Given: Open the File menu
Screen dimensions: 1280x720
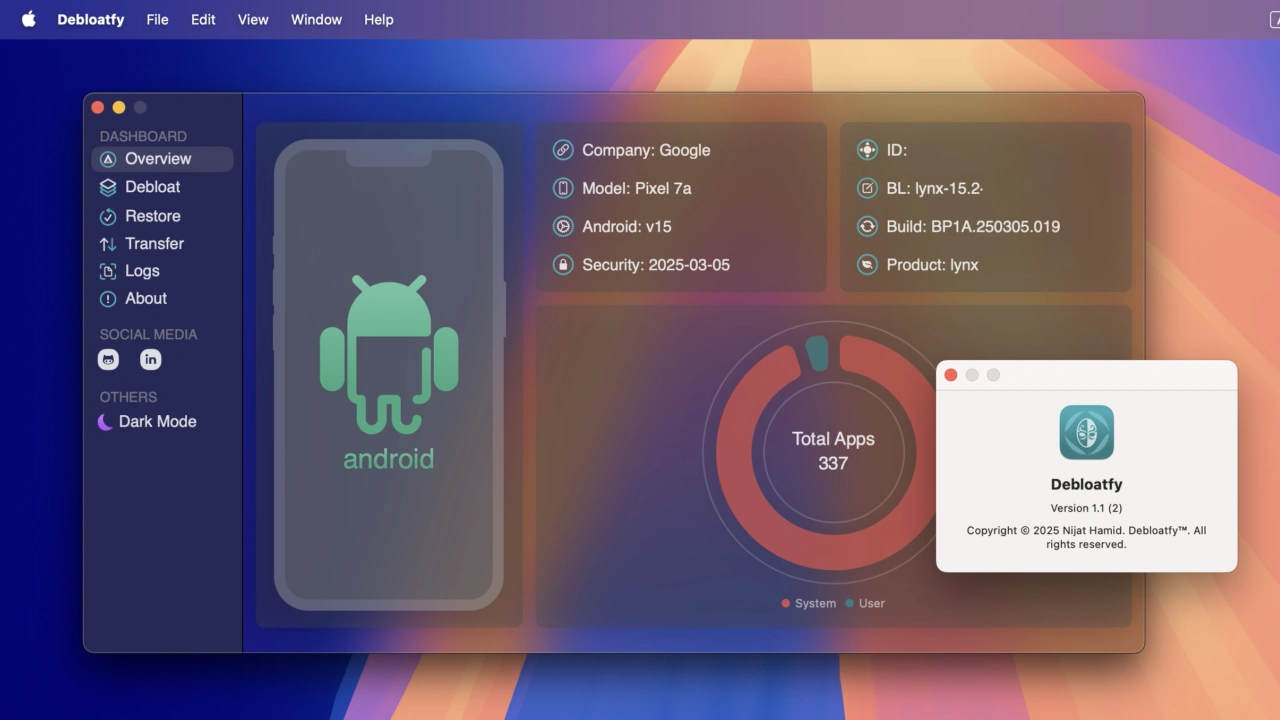Looking at the screenshot, I should point(157,19).
